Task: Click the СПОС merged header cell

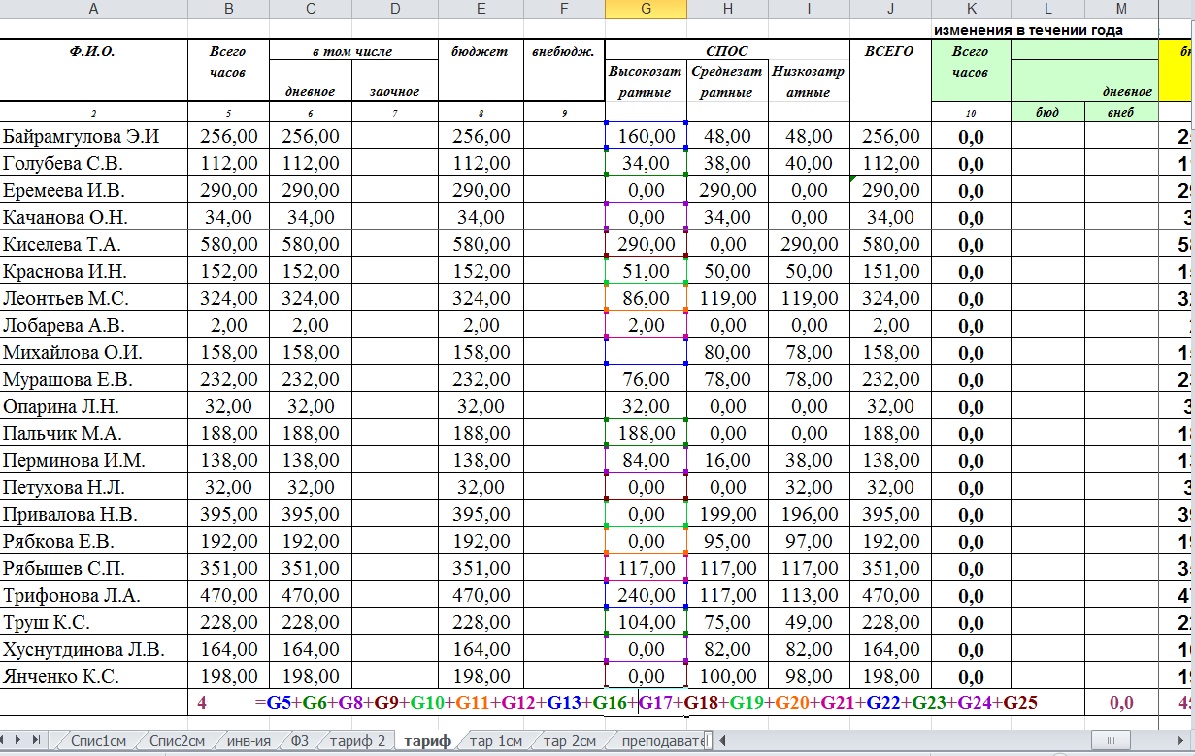Action: click(727, 50)
